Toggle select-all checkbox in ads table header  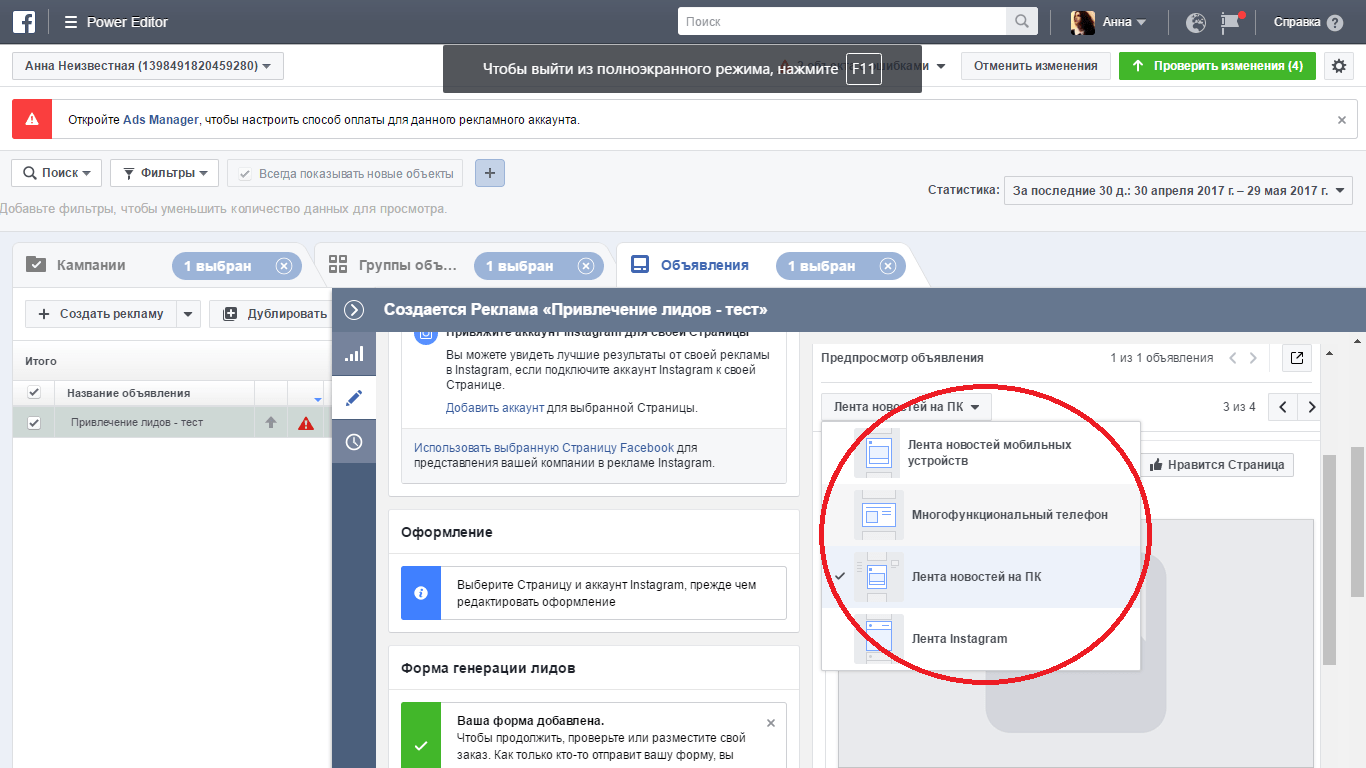34,393
